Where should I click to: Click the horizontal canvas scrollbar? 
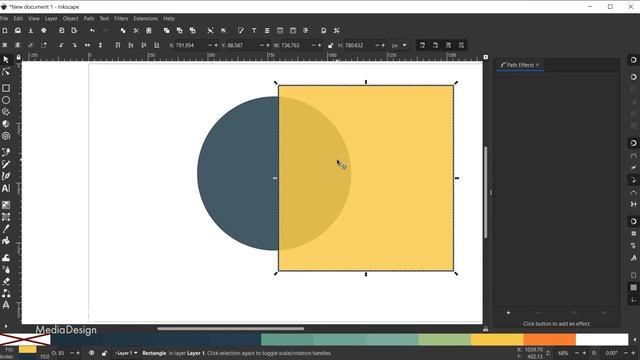(x=231, y=329)
